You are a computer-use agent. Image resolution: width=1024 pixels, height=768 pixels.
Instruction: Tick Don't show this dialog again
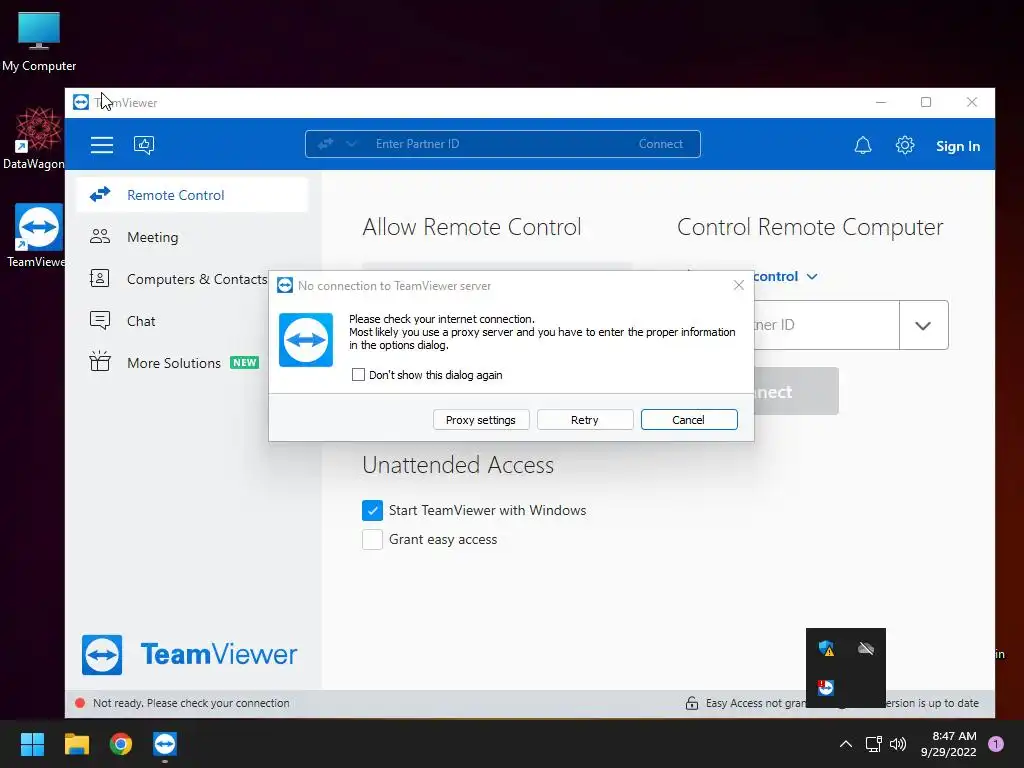[x=358, y=375]
